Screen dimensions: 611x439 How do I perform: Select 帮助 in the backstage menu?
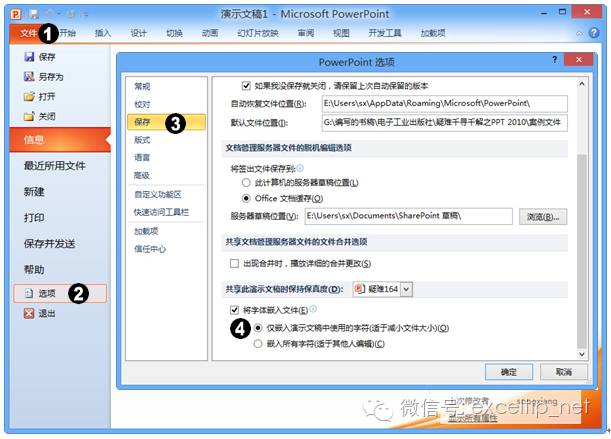tap(34, 270)
